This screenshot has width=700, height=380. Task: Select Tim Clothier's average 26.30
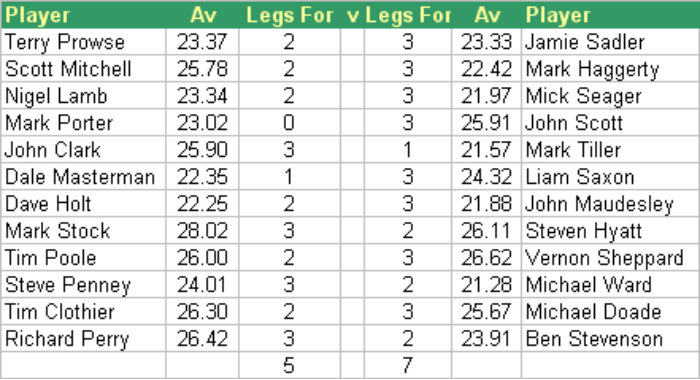point(202,312)
